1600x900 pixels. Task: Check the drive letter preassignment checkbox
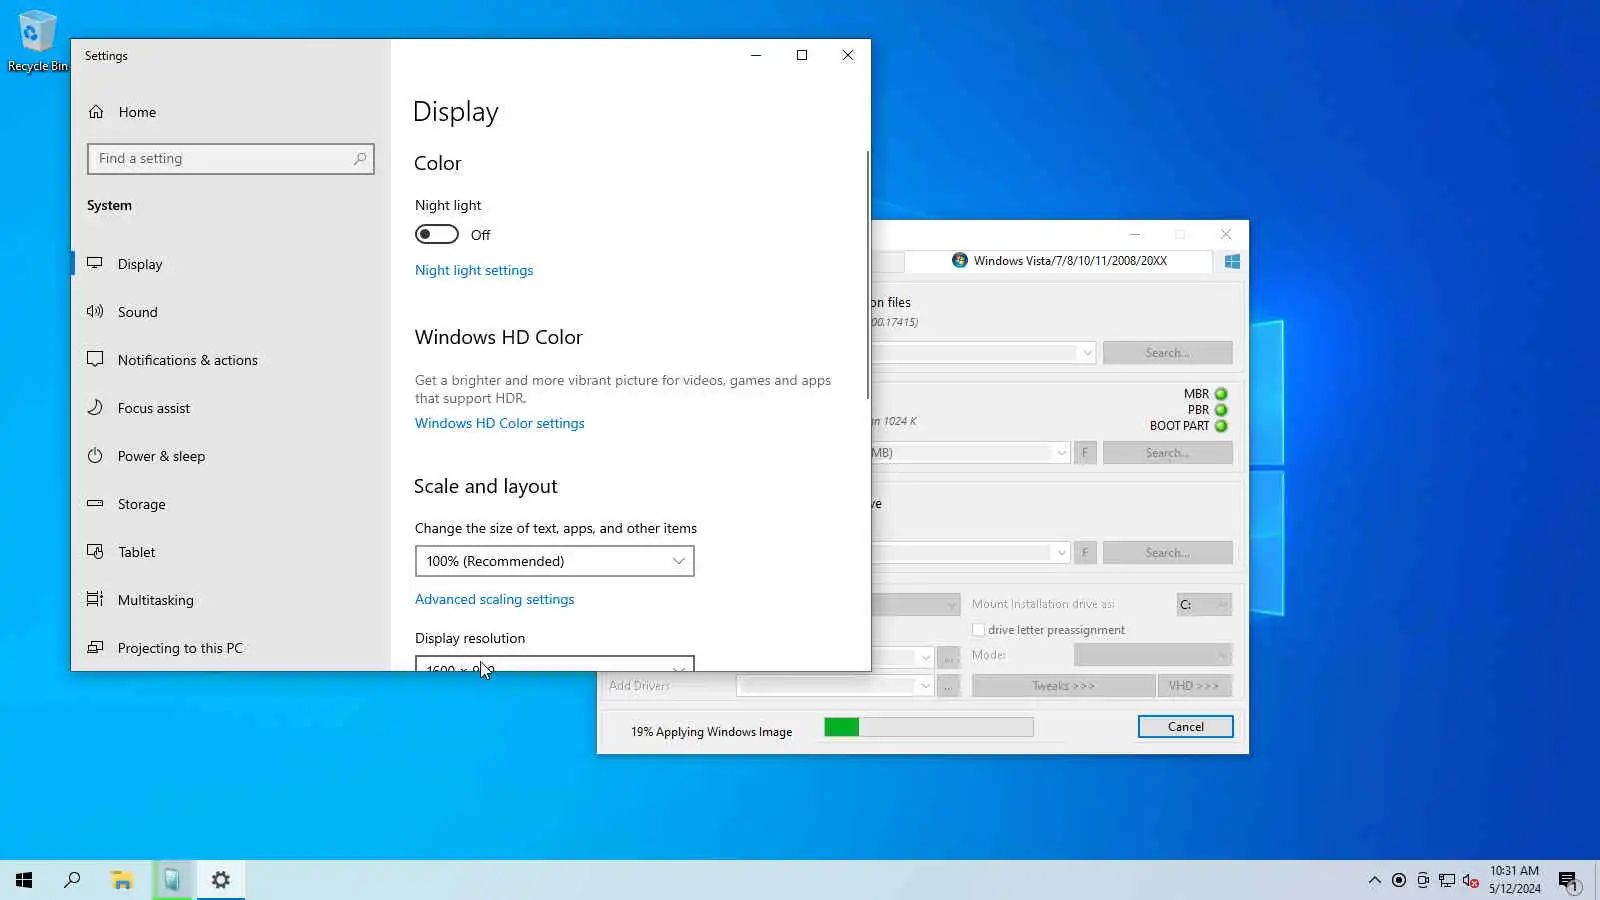978,630
